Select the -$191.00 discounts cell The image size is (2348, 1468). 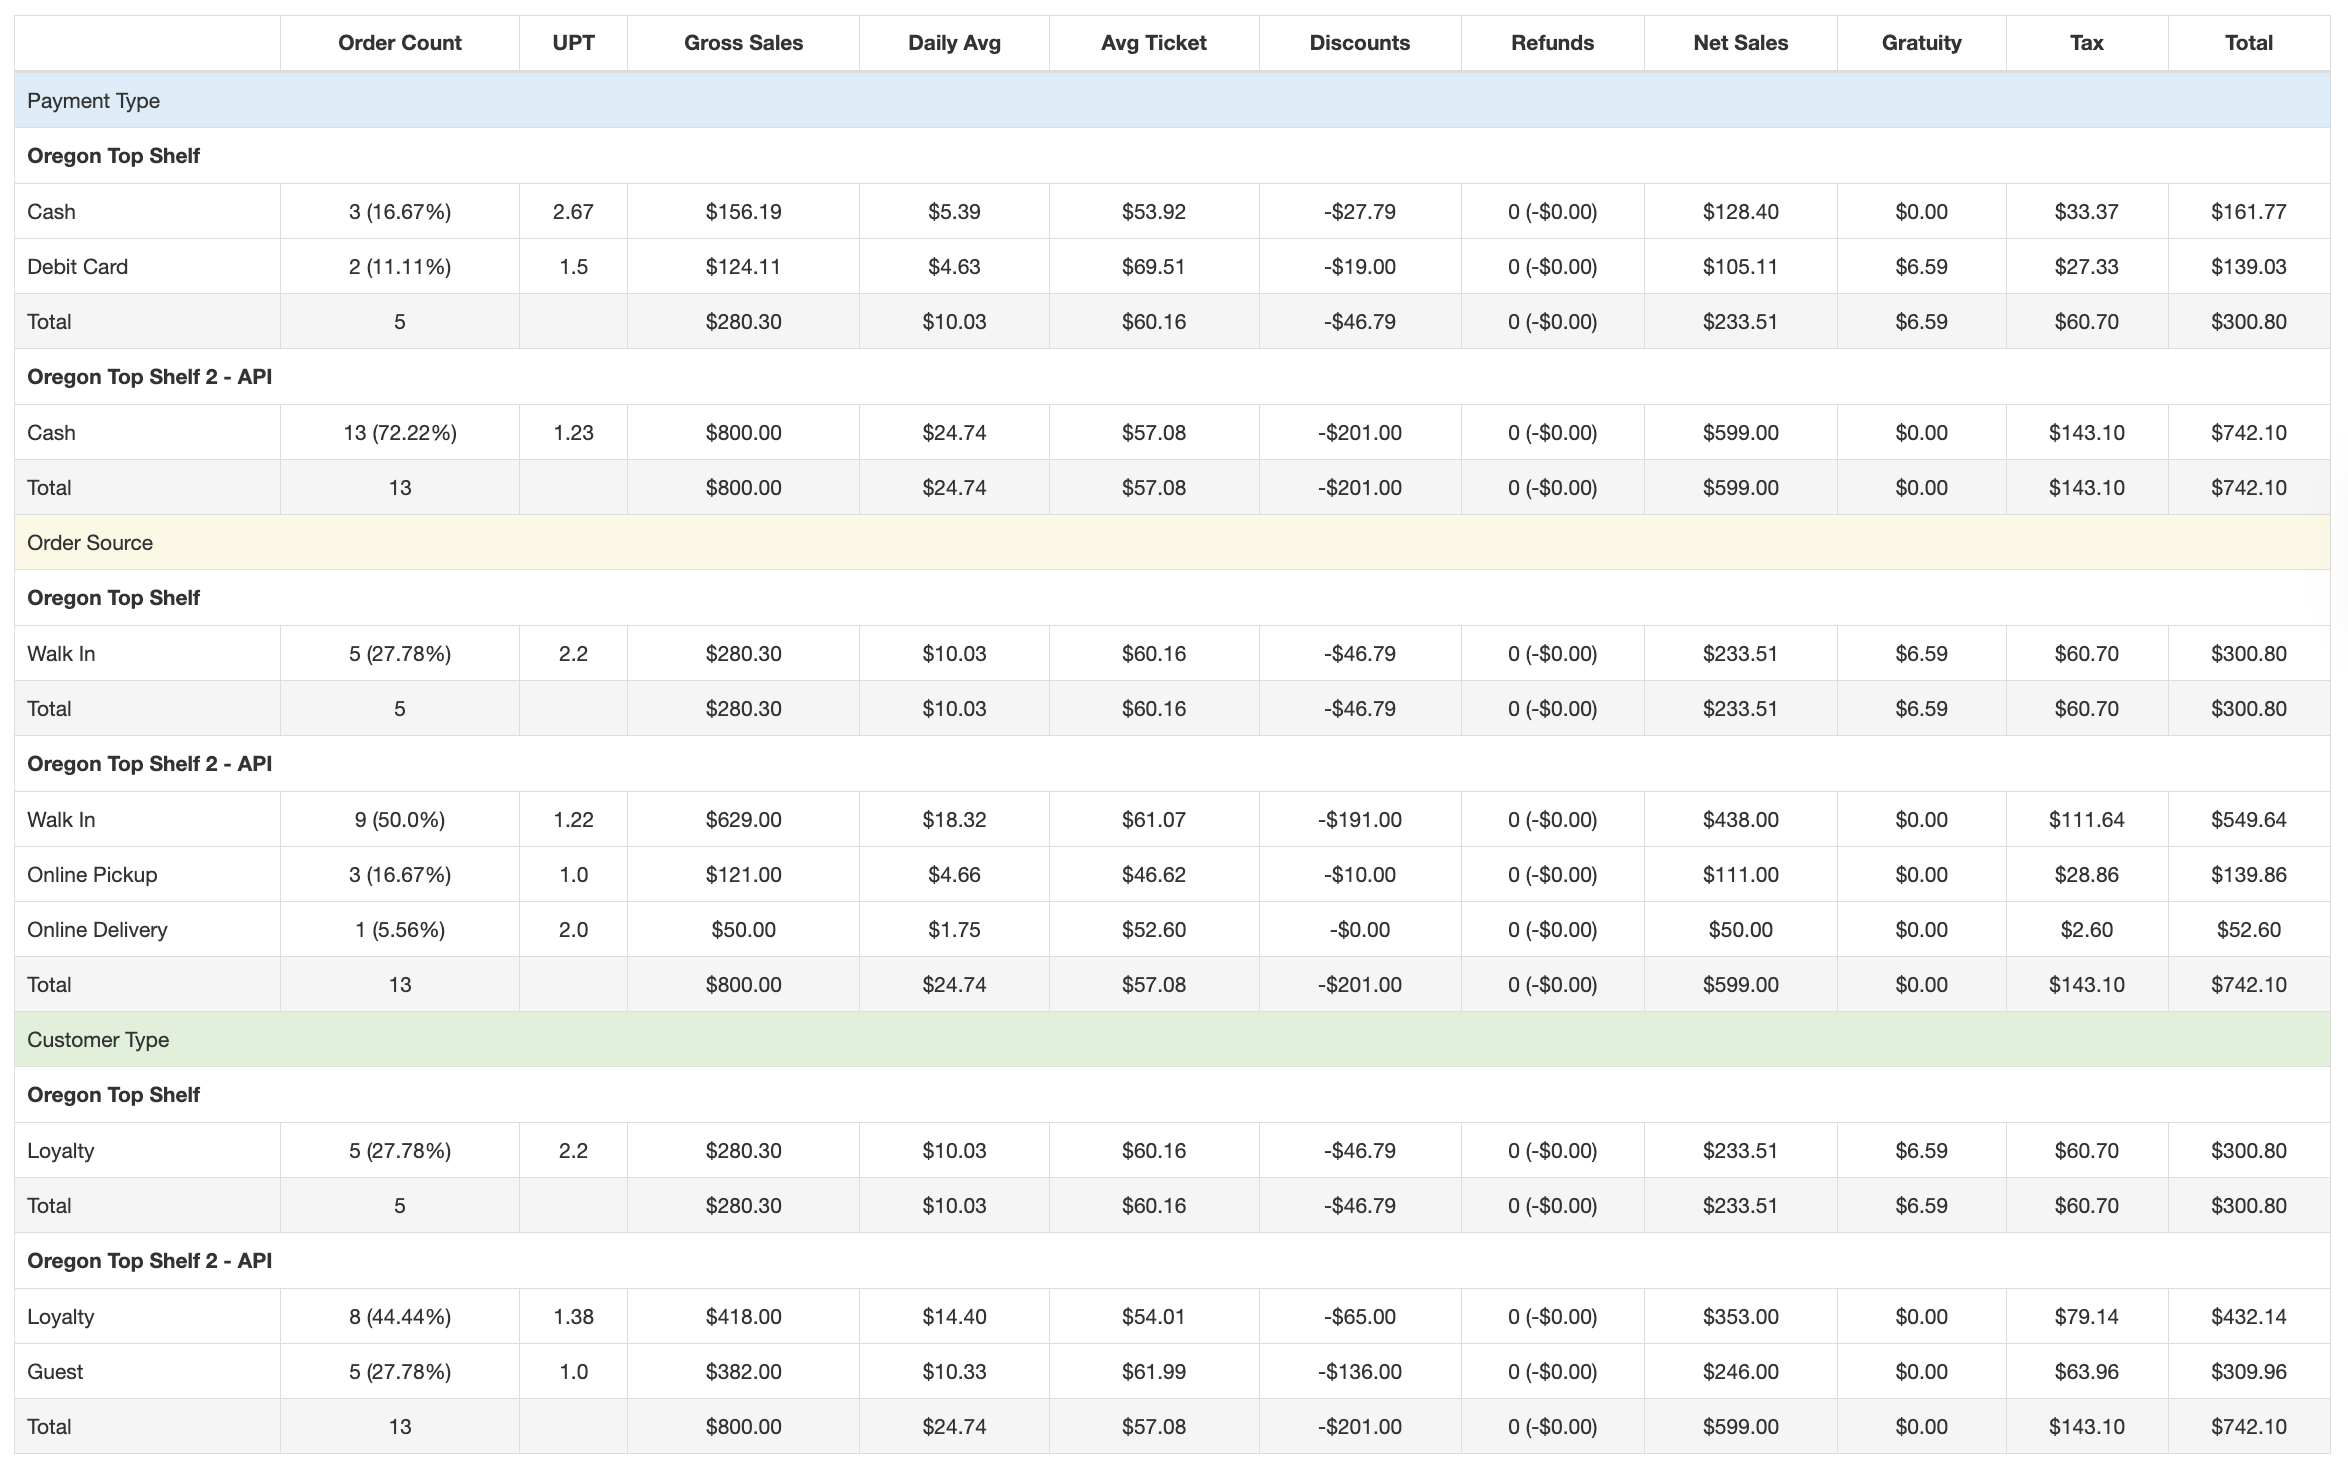pos(1359,819)
